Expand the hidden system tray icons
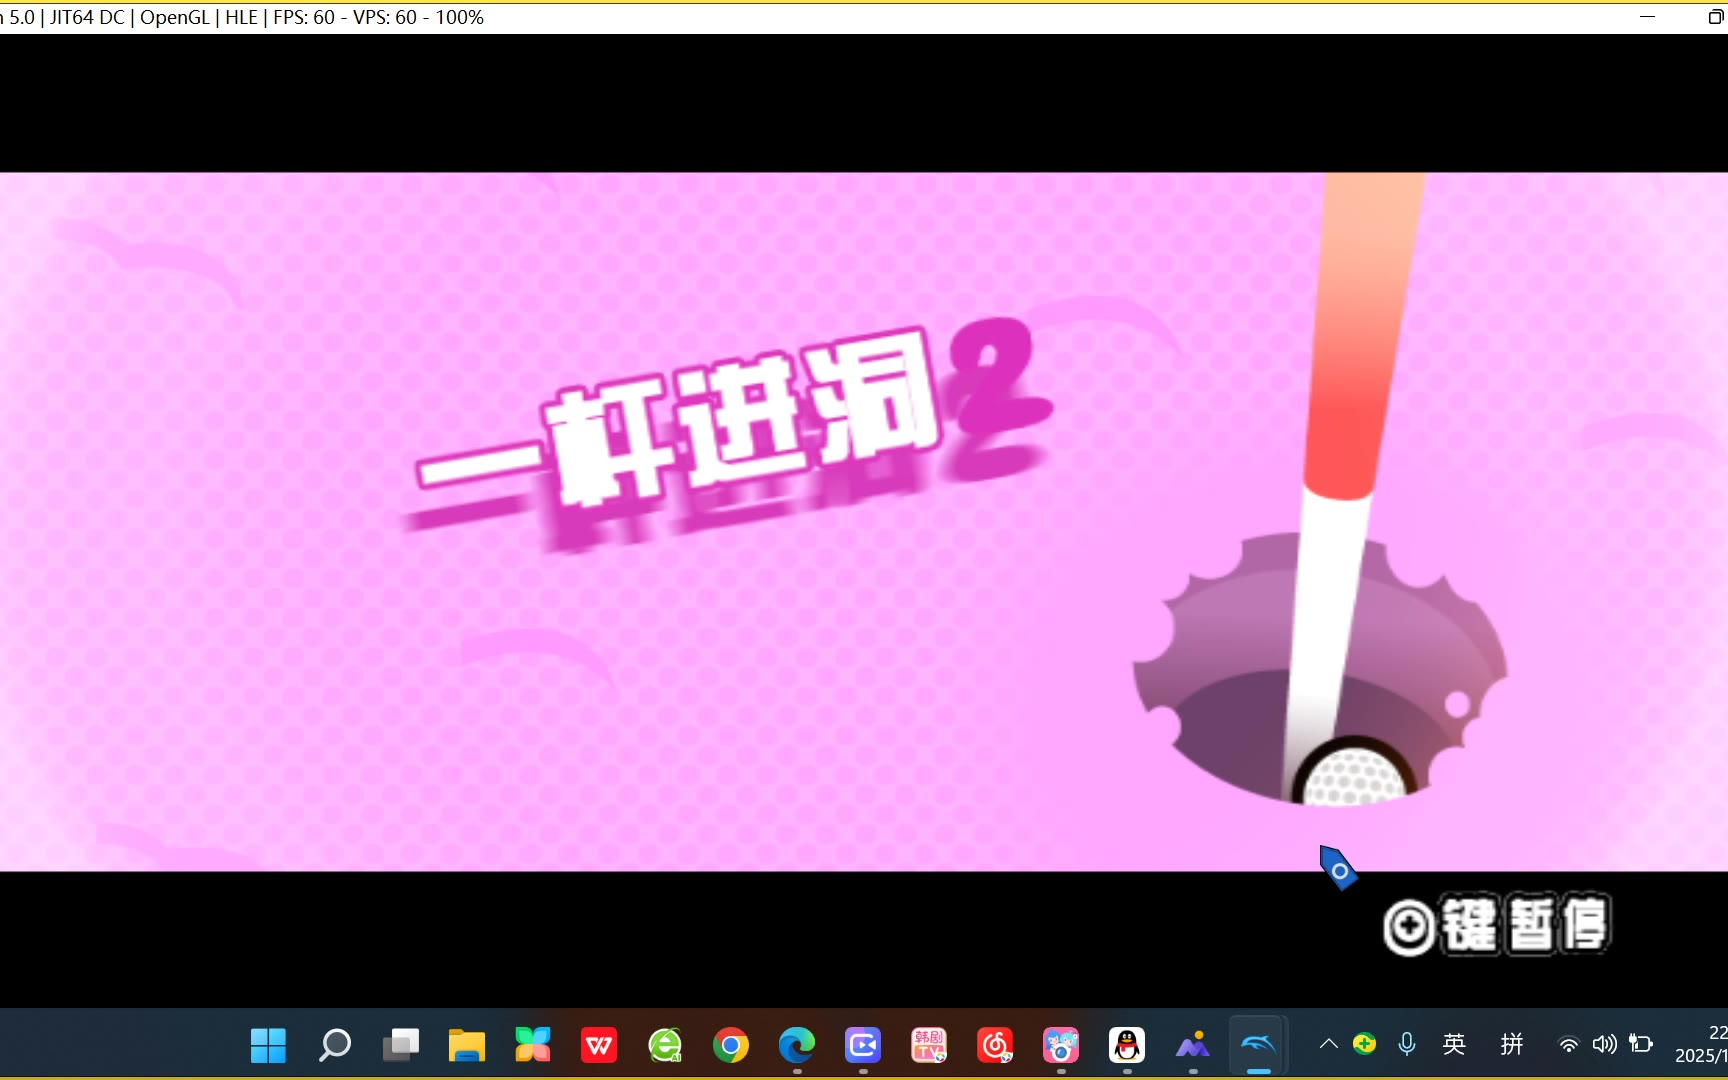The image size is (1728, 1080). pos(1328,1044)
